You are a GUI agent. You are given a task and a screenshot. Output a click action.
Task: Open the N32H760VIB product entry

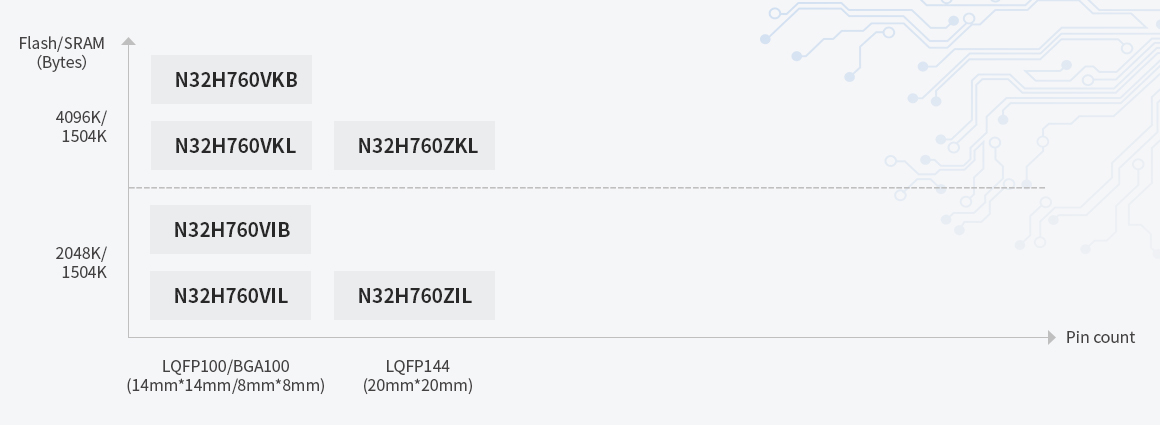pyautogui.click(x=231, y=230)
